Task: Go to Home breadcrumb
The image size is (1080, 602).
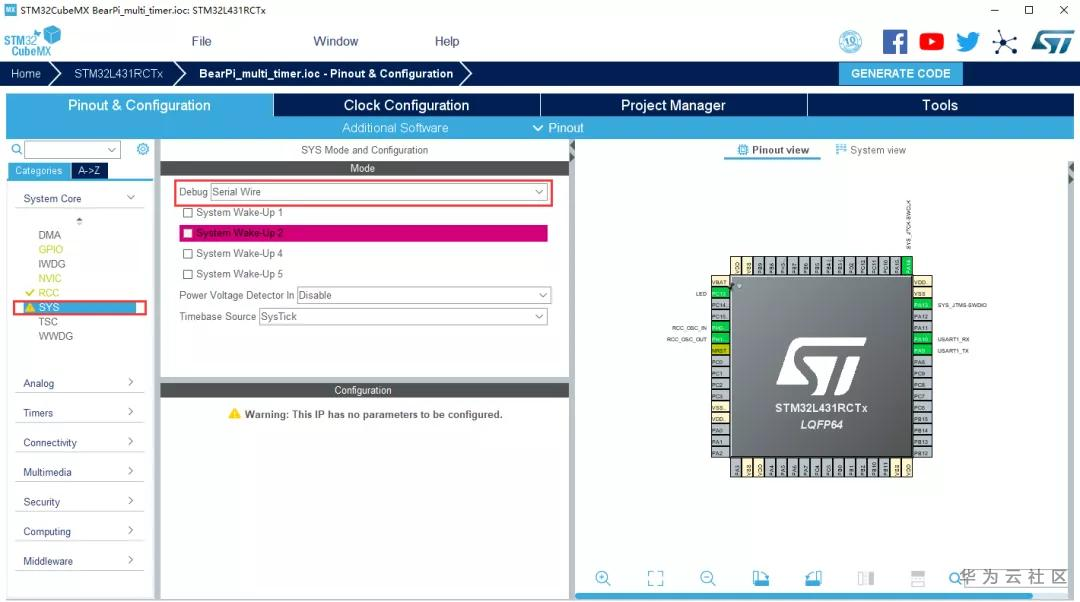Action: click(25, 74)
